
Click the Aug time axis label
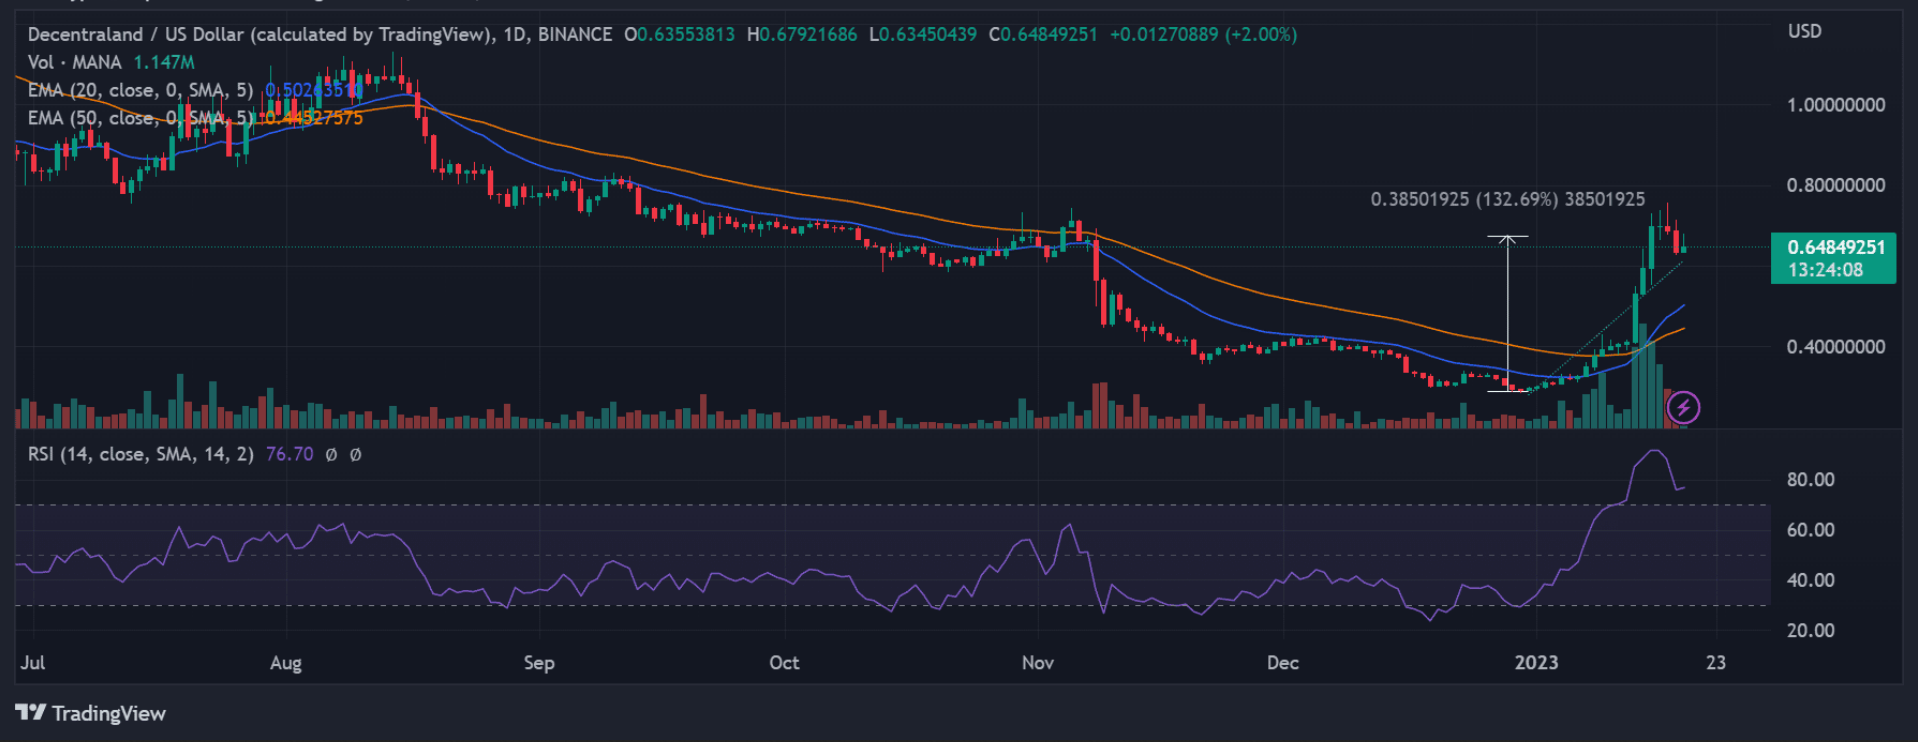[x=286, y=663]
